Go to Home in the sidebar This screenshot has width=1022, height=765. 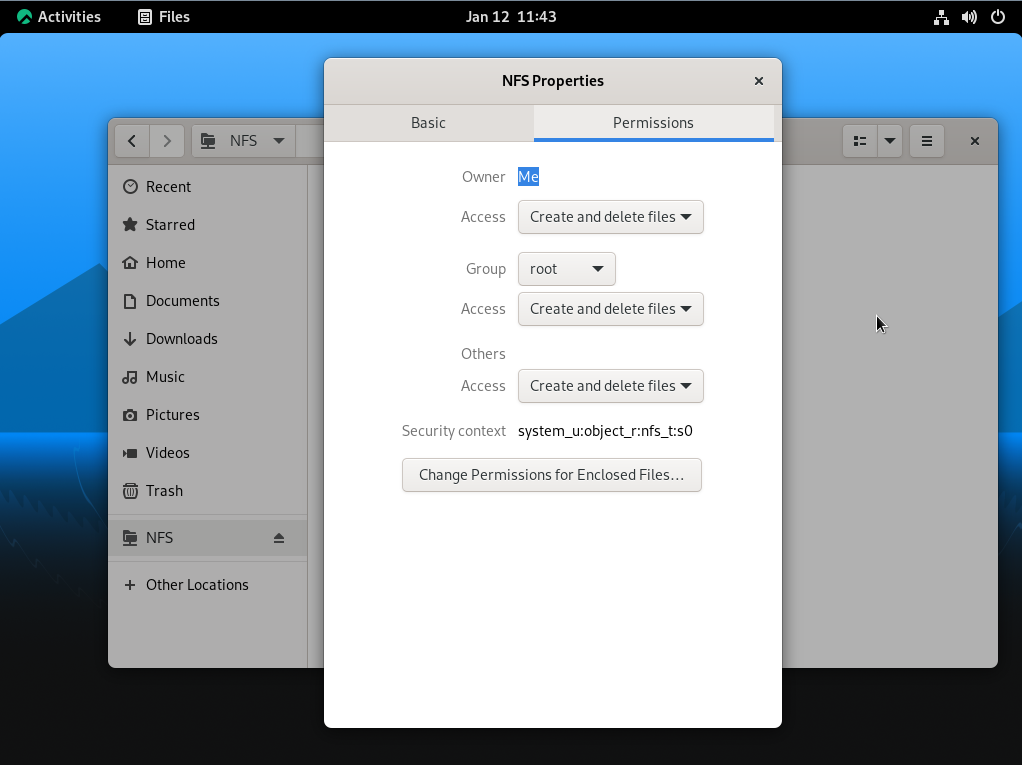pos(207,263)
